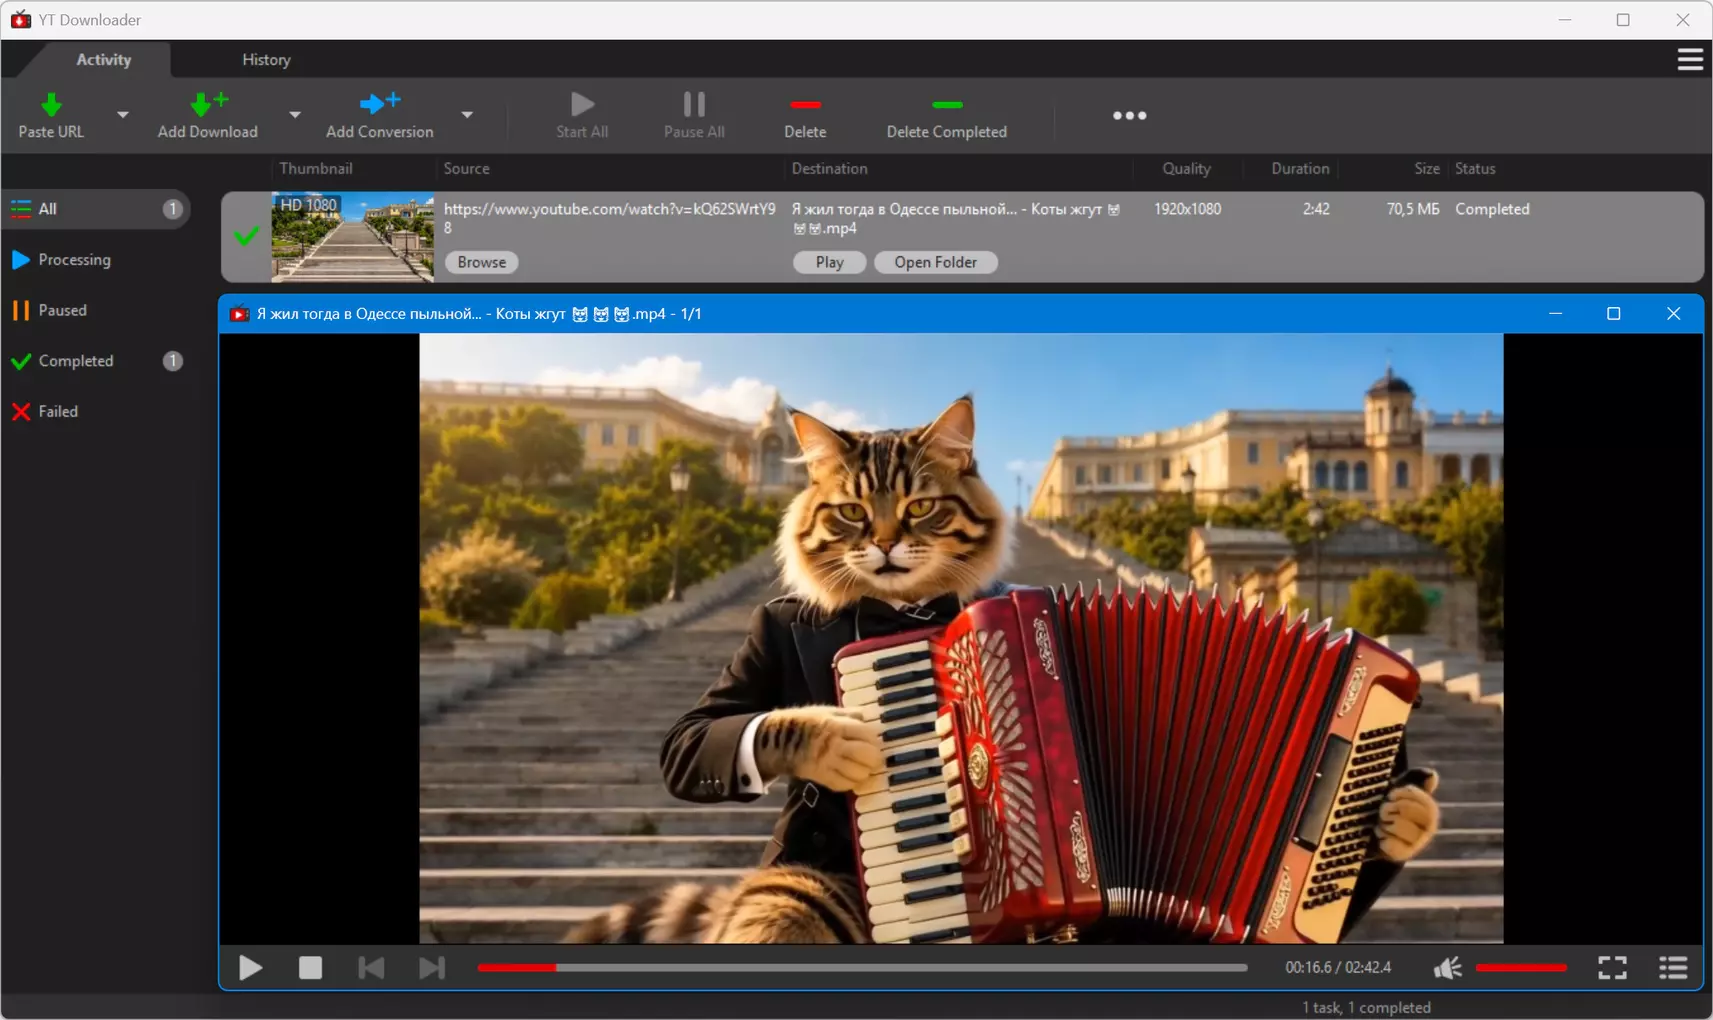
Task: Open the three-dots more options
Action: pyautogui.click(x=1129, y=115)
